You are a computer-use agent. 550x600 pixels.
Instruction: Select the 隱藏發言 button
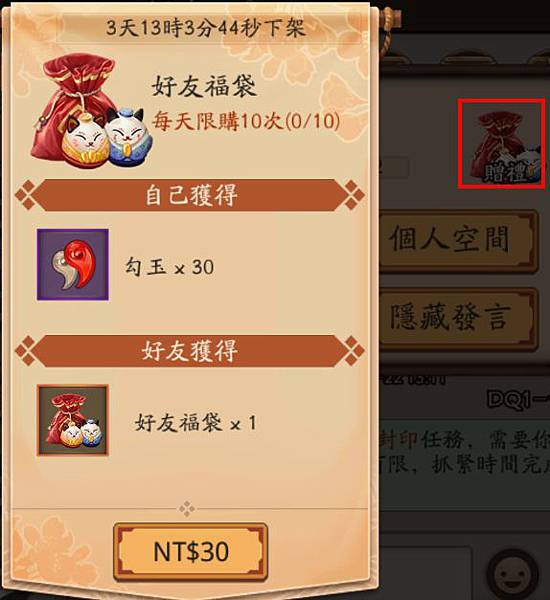pos(459,318)
